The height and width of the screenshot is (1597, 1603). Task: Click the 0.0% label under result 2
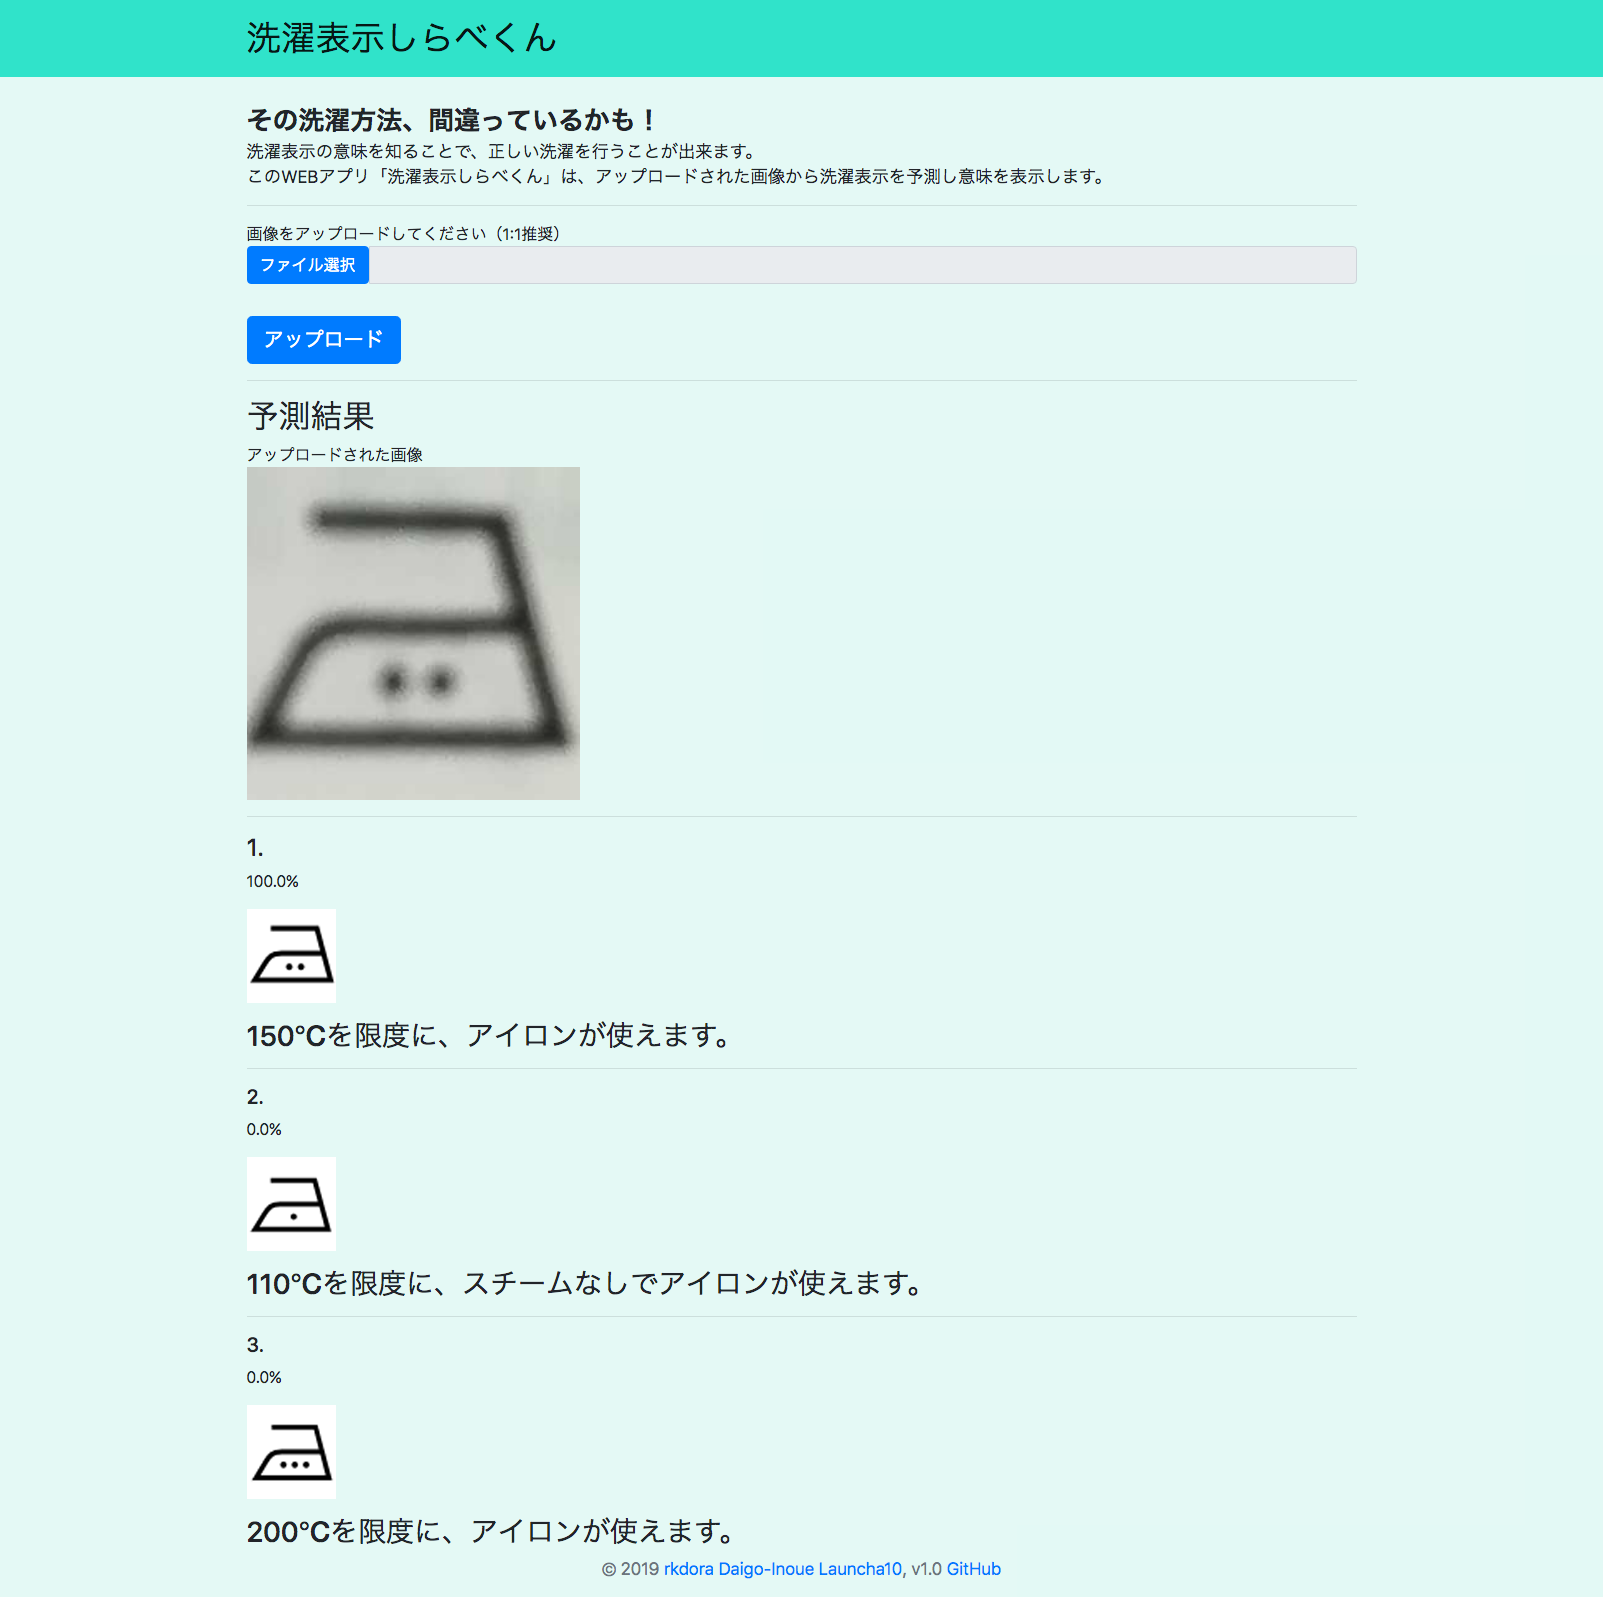tap(263, 1129)
